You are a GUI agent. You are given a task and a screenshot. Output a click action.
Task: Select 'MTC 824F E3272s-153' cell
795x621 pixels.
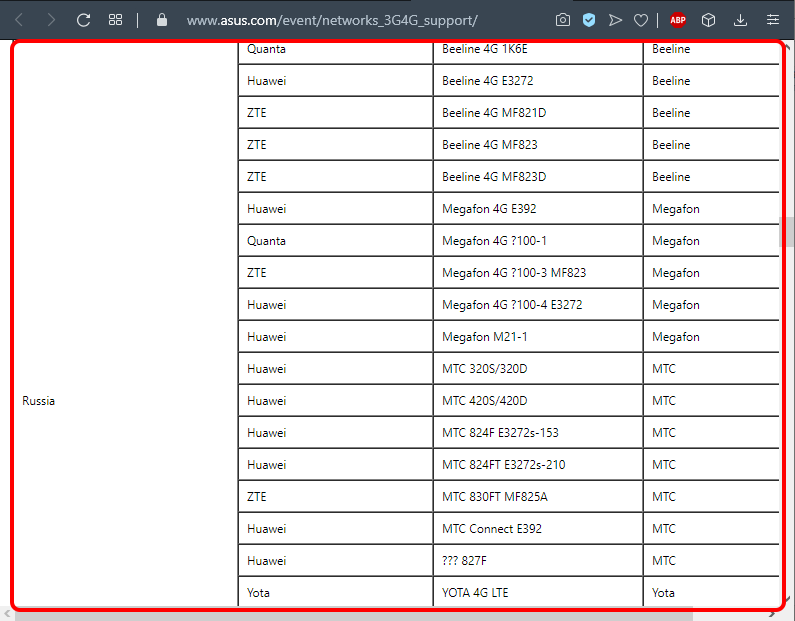538,432
